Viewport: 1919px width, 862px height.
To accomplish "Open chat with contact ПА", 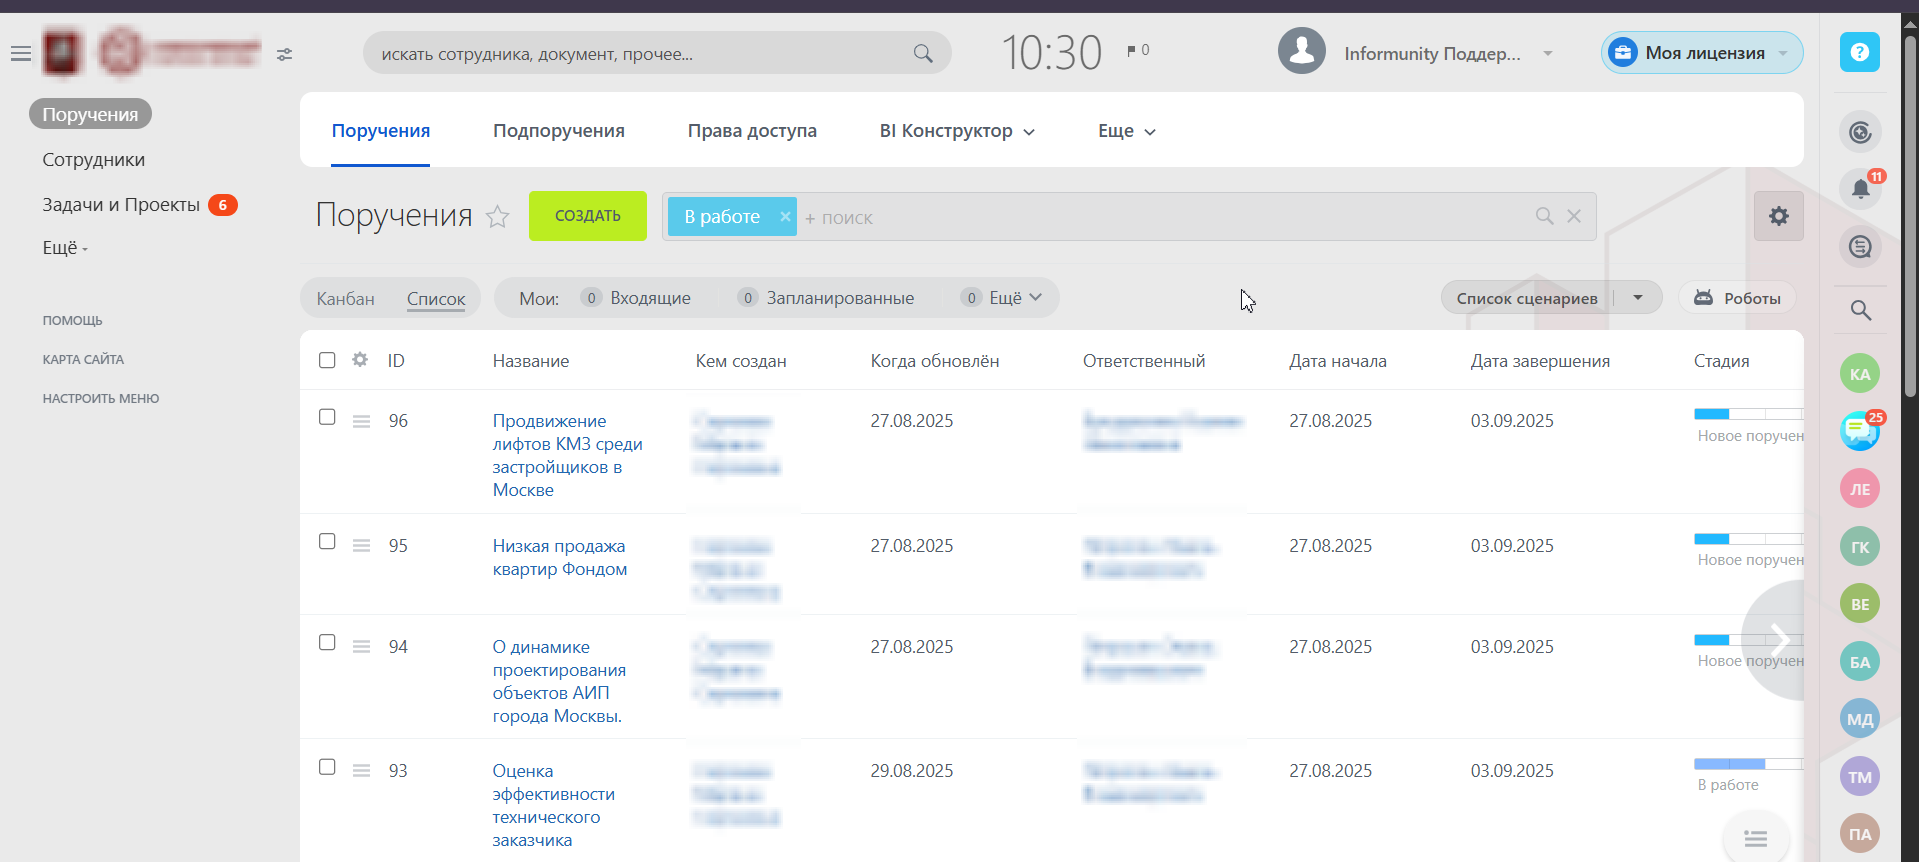I will (x=1859, y=834).
